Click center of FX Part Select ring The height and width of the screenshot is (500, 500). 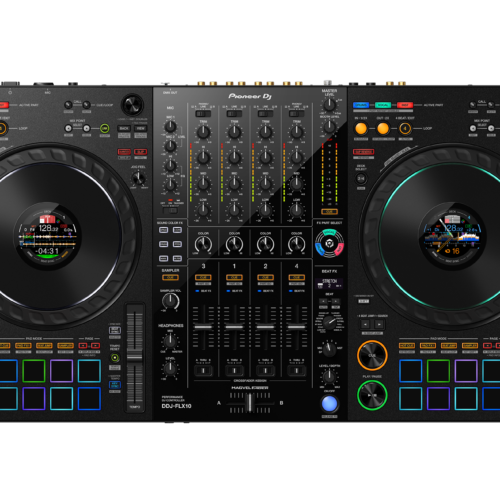329,243
